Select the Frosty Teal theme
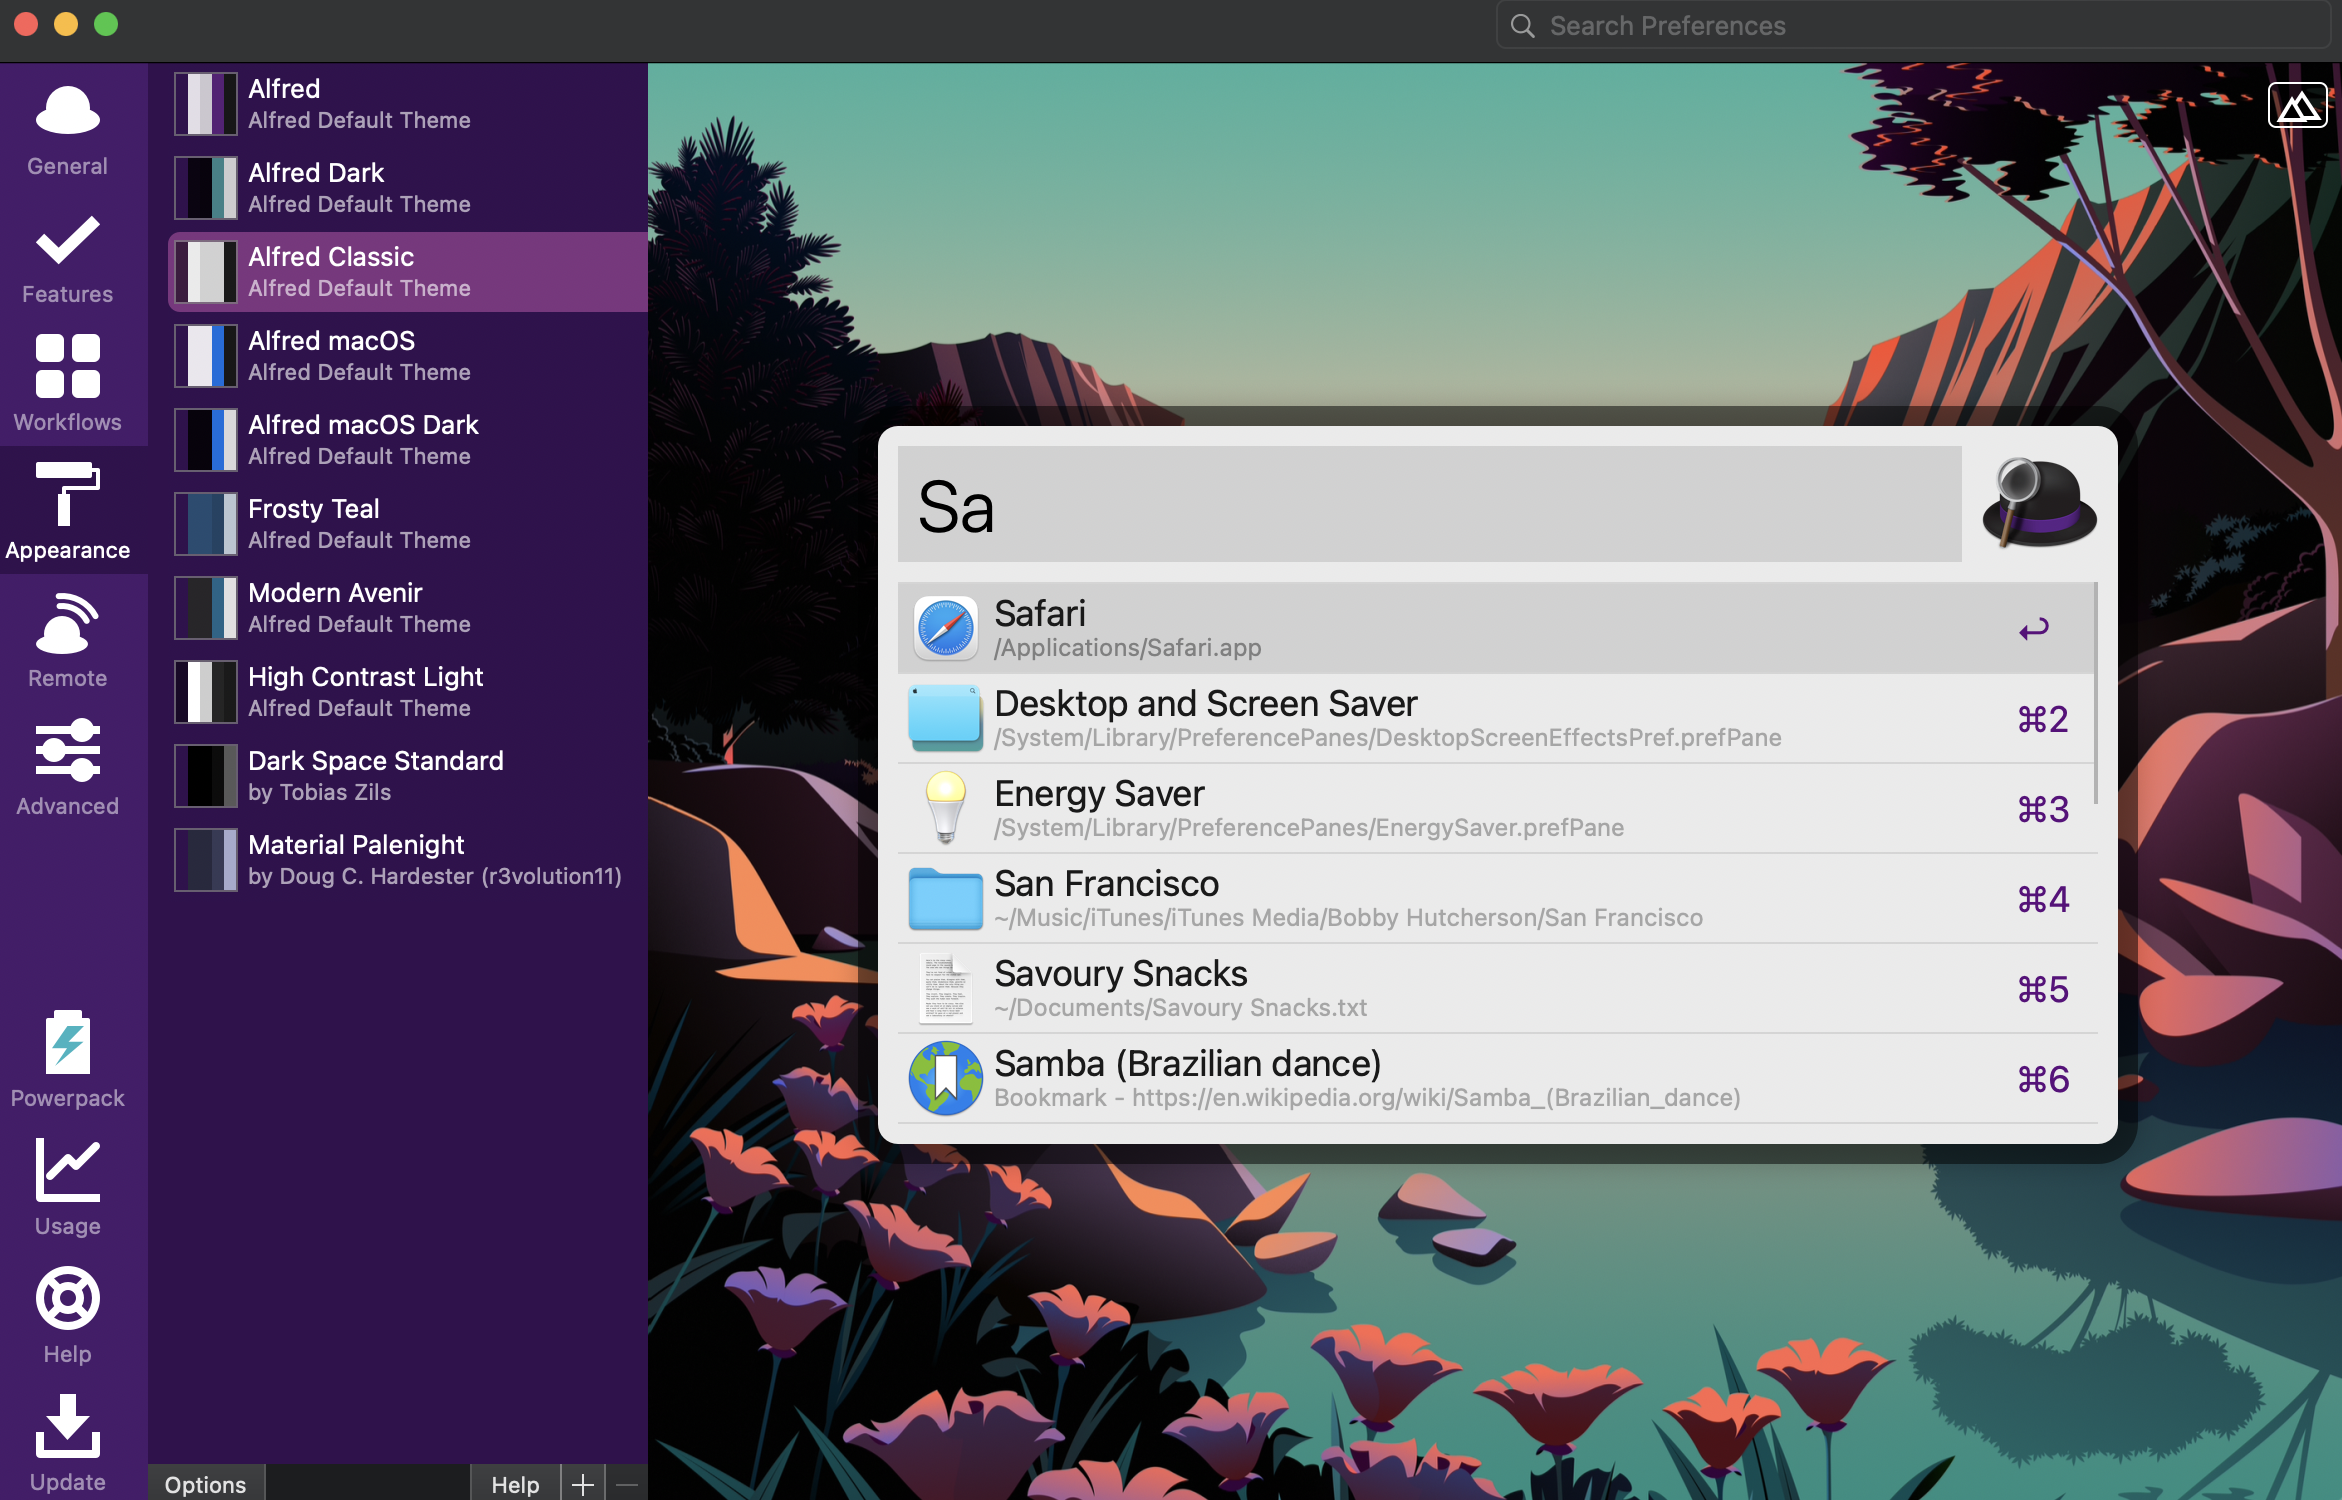 pos(408,524)
